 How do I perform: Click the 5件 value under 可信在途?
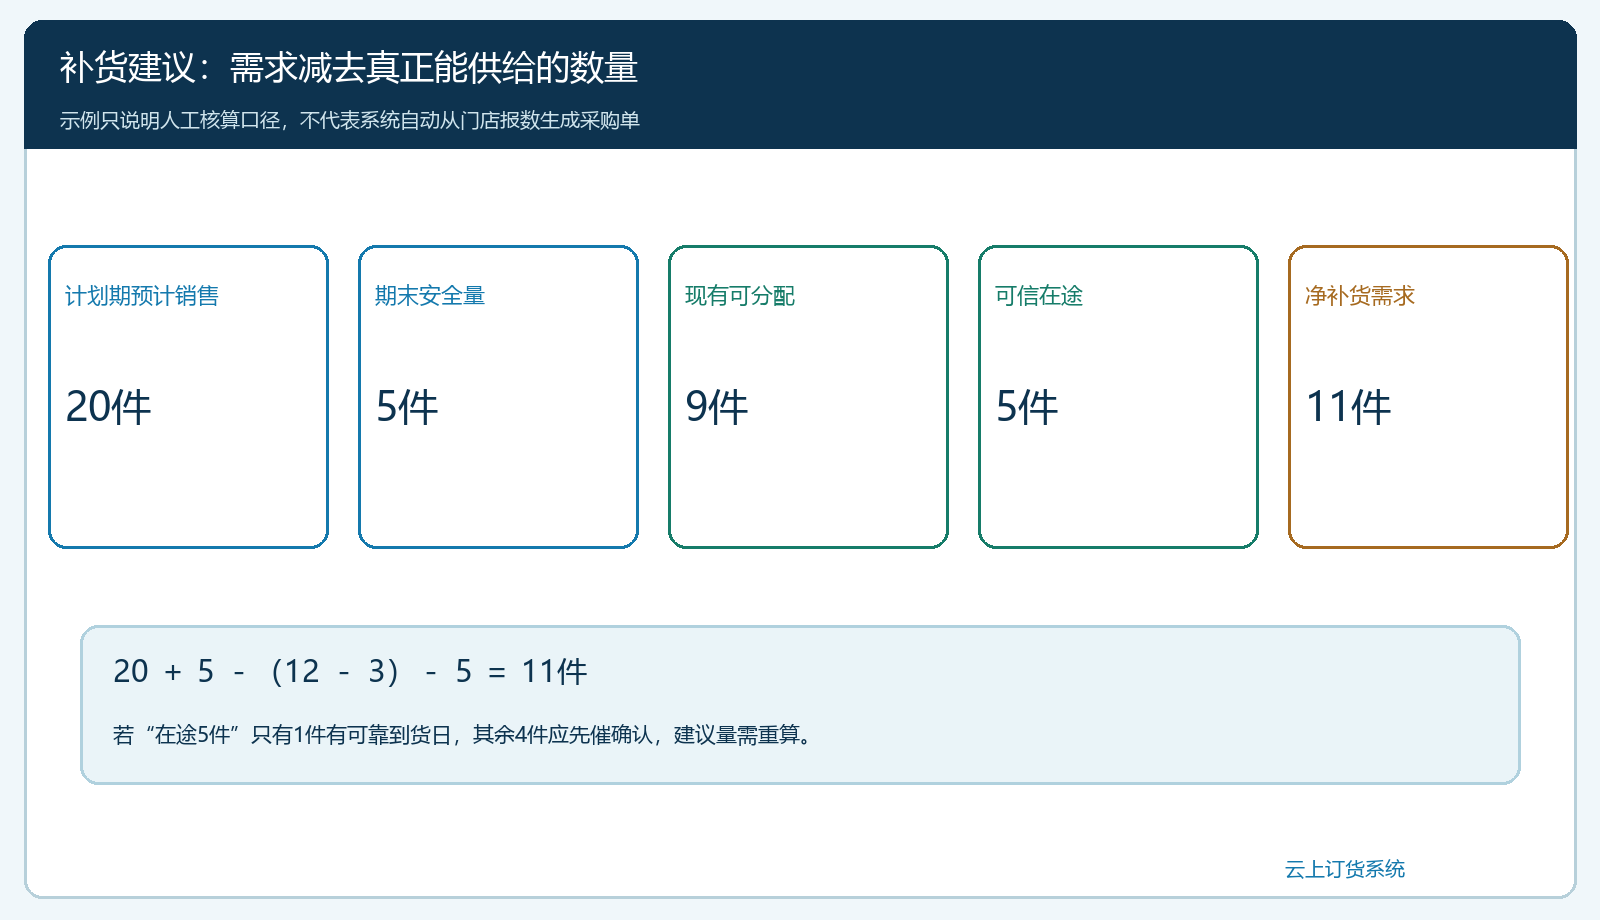pos(1027,407)
